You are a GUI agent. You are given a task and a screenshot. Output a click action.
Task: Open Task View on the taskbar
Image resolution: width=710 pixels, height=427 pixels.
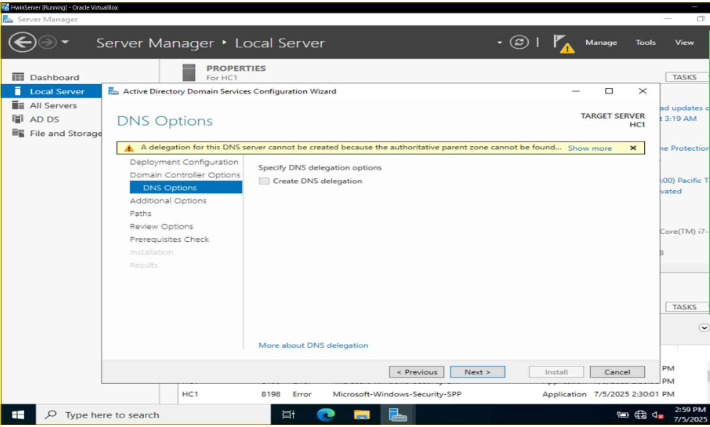[288, 415]
